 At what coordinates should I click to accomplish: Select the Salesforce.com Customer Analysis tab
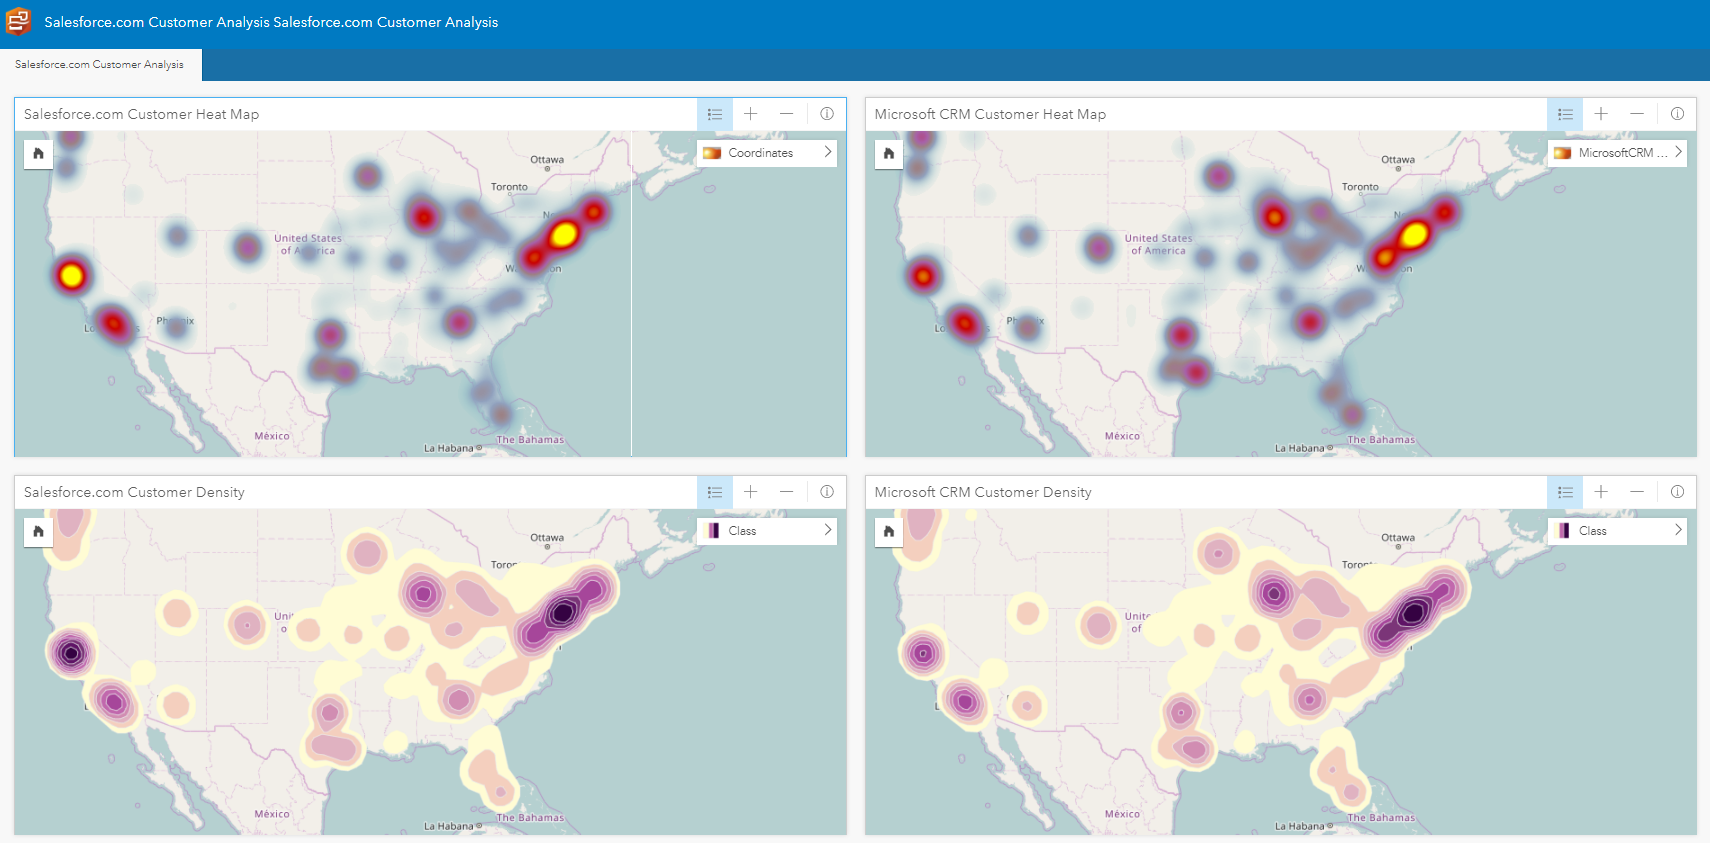(x=100, y=65)
